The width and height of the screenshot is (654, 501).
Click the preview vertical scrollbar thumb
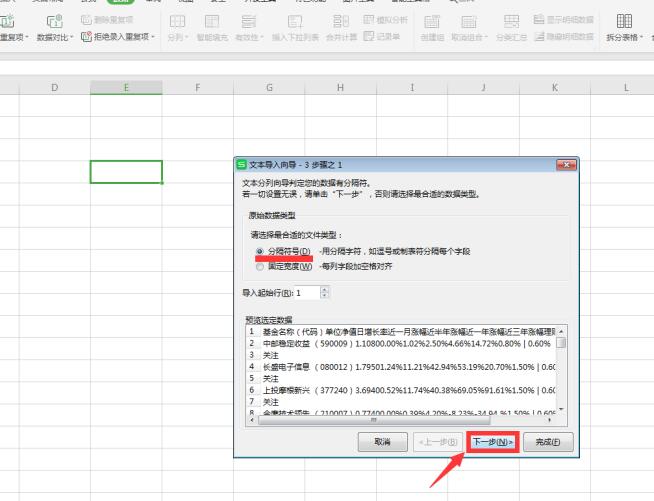point(561,343)
